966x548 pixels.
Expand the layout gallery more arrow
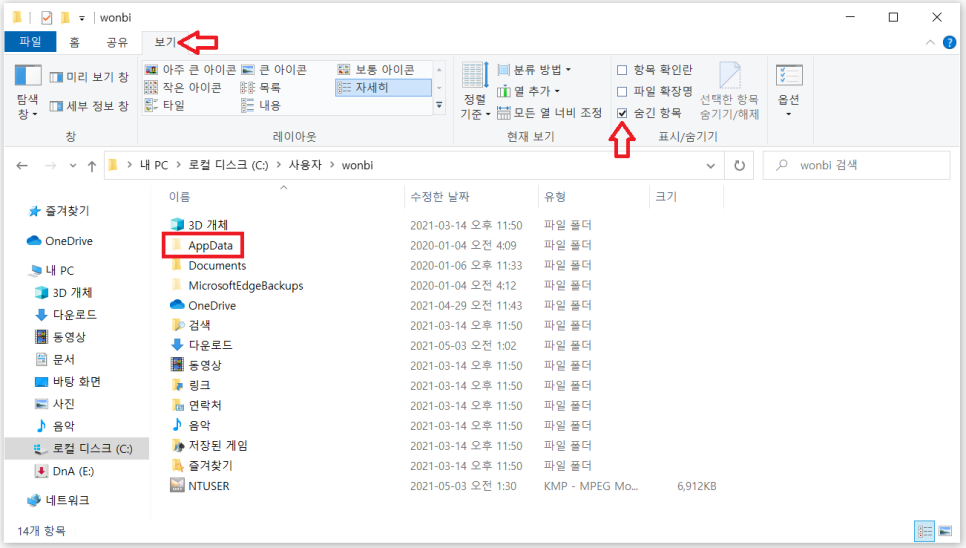(x=439, y=105)
